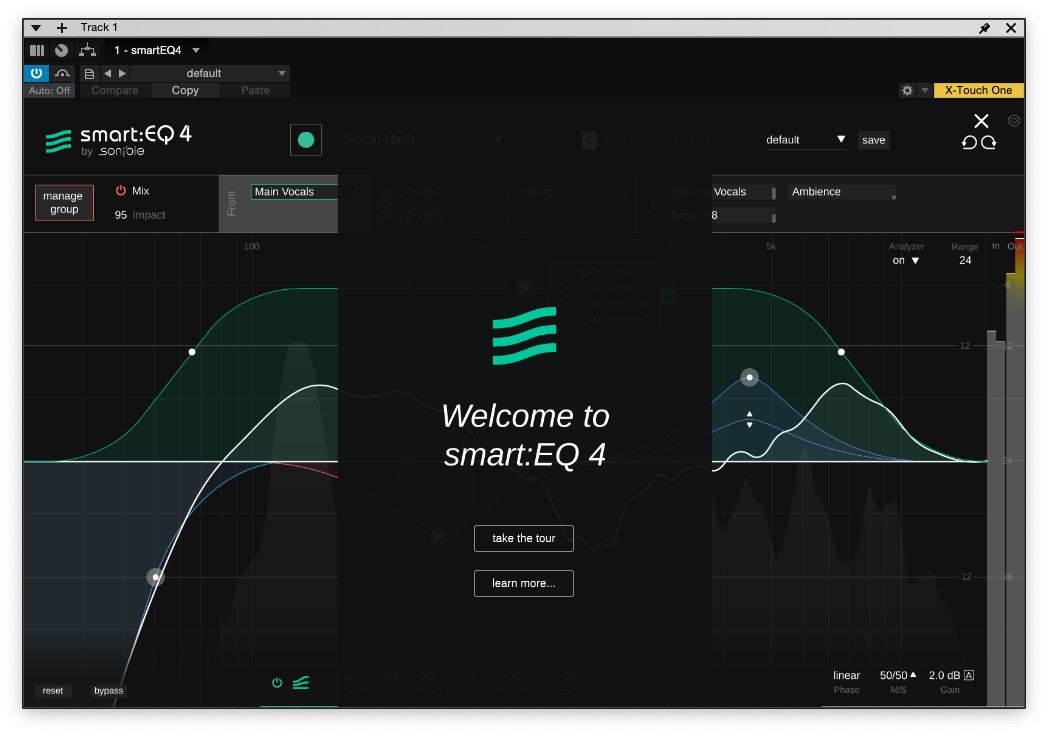Open the preset file page icon
The width and height of the screenshot is (1048, 735).
coord(89,74)
